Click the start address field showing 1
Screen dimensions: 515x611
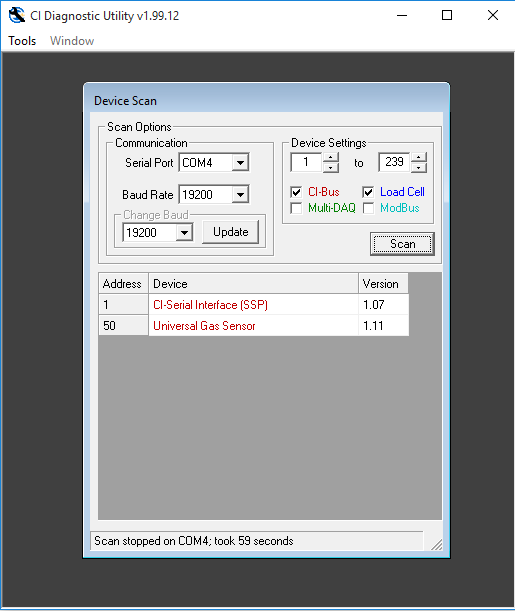[306, 162]
